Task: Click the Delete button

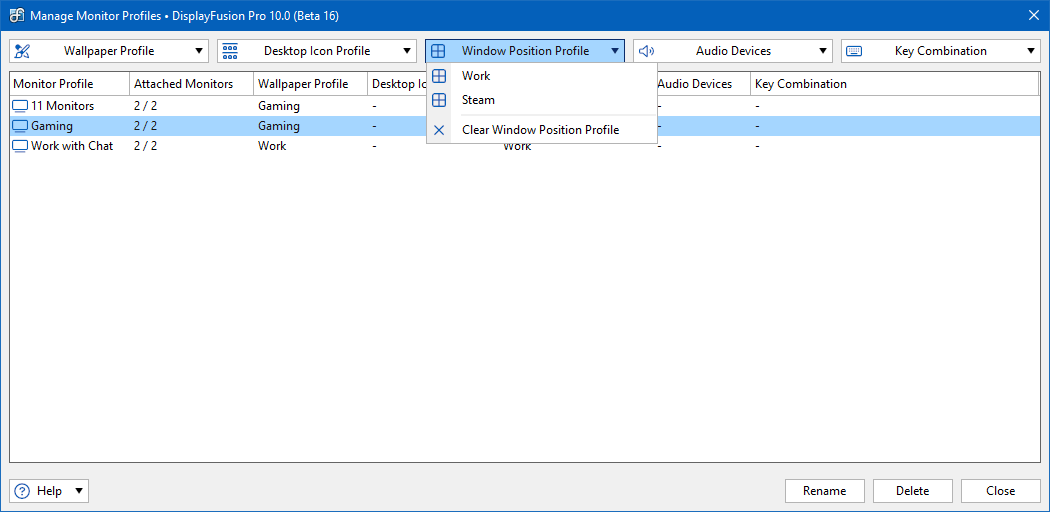Action: pos(913,491)
